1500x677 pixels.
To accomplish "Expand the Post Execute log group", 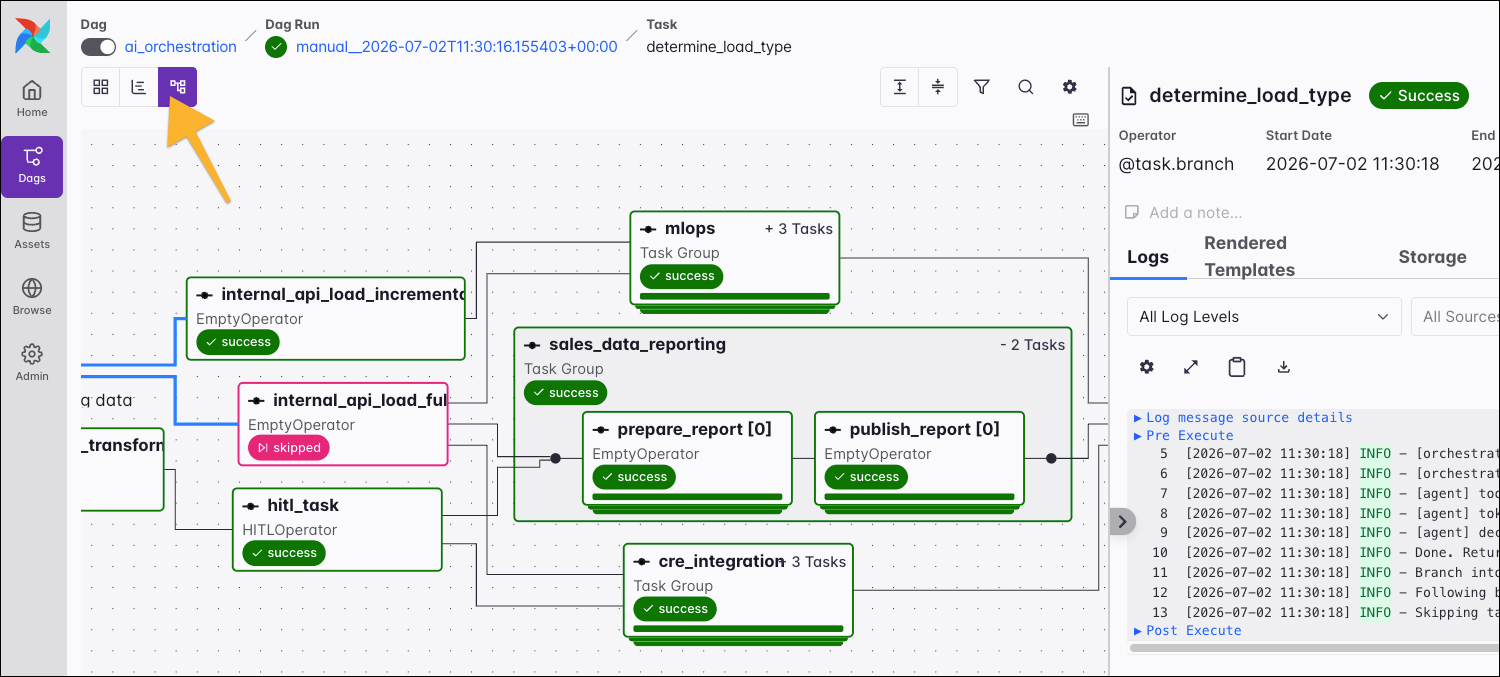I will click(x=1187, y=630).
